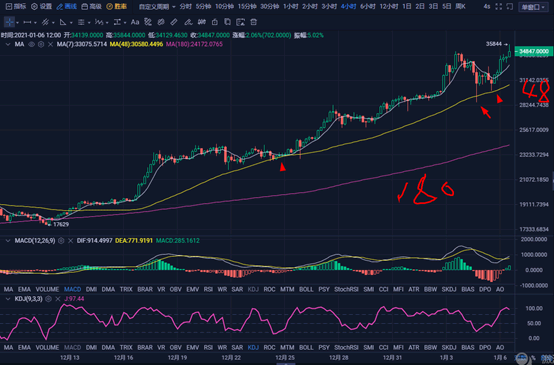Expand arrow next to horizontal line tool

[x=35, y=23]
